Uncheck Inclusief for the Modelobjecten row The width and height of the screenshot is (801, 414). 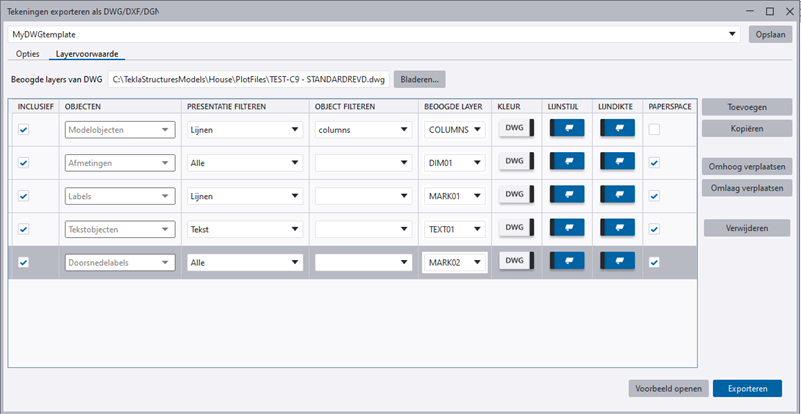24,129
